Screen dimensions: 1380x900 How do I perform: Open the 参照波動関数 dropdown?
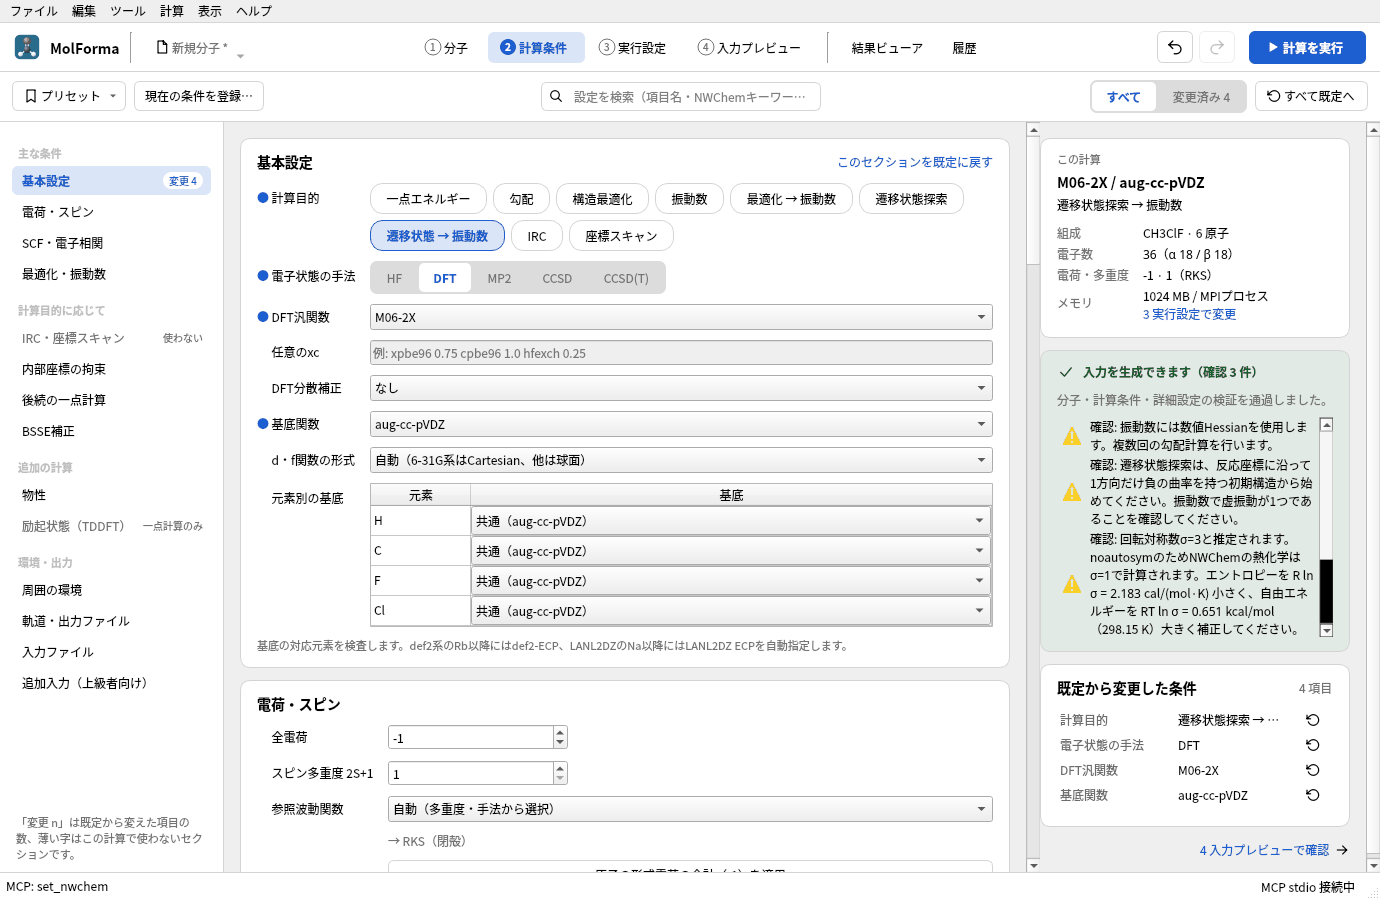pos(690,809)
